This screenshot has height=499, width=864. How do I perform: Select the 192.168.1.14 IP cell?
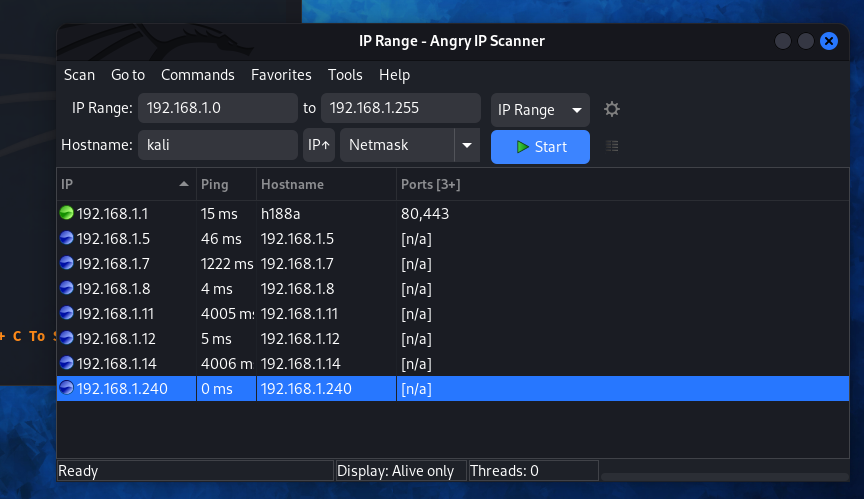126,364
